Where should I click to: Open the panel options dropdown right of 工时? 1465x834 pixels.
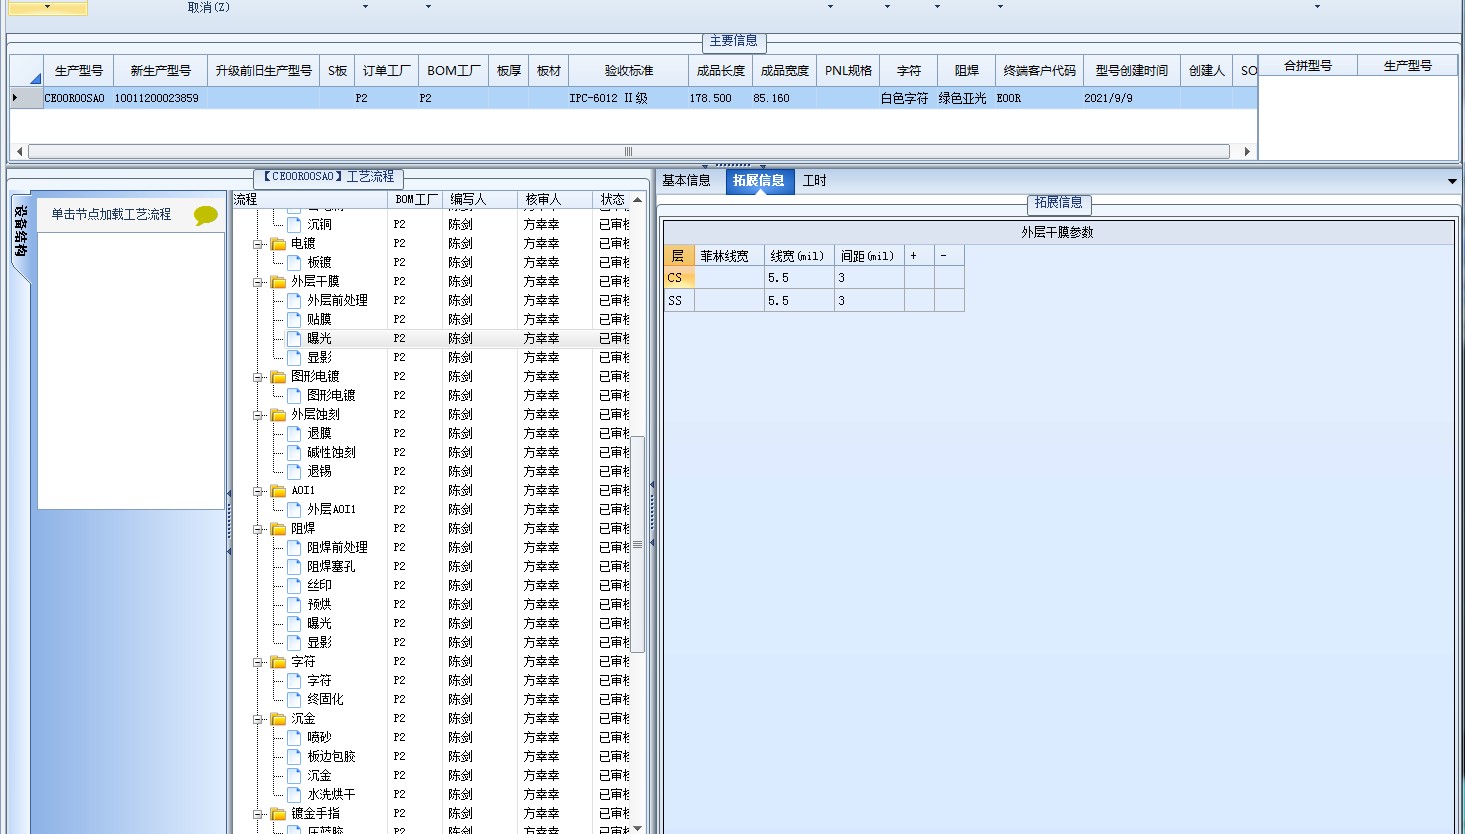[1452, 181]
